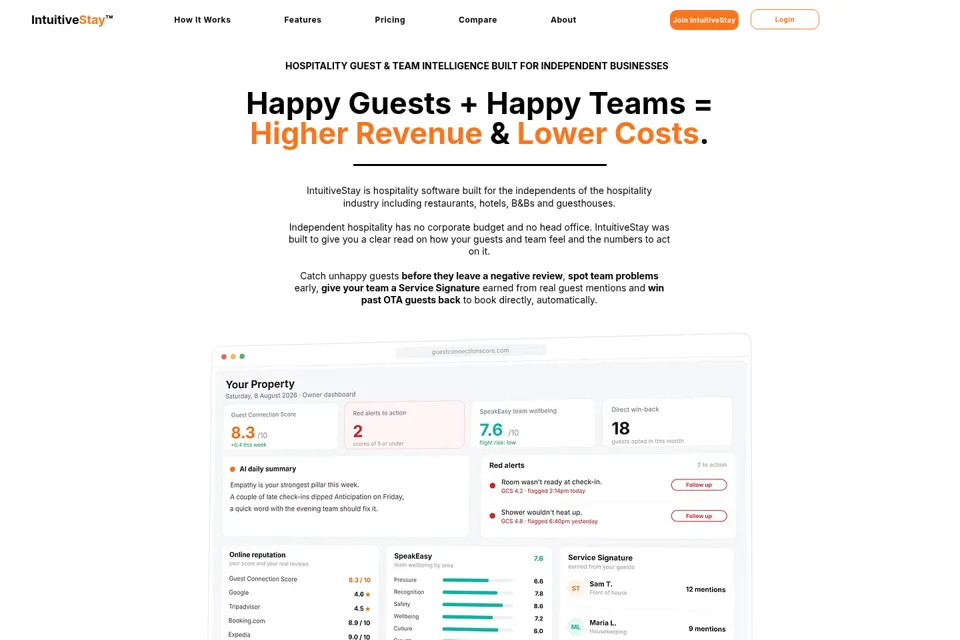Click the Login button
Image resolution: width=960 pixels, height=640 pixels.
point(785,20)
